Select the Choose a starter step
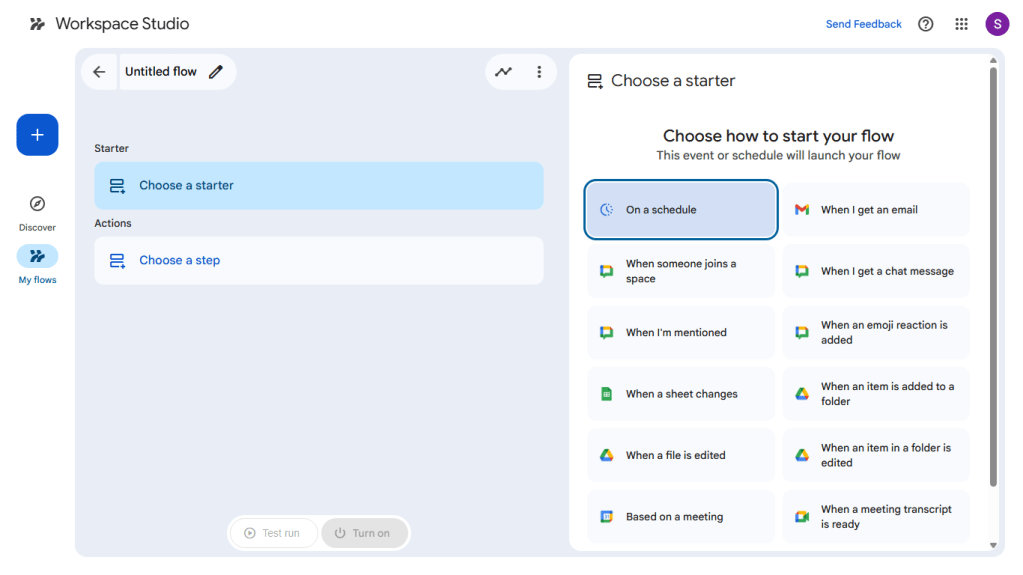The height and width of the screenshot is (575, 1023). pyautogui.click(x=319, y=186)
